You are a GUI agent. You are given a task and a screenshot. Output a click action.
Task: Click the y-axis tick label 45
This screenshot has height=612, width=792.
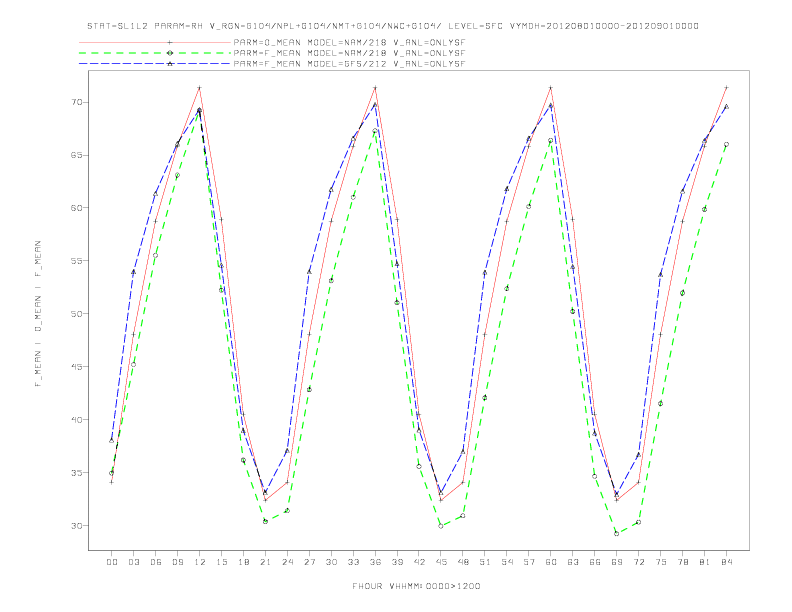[x=76, y=367]
